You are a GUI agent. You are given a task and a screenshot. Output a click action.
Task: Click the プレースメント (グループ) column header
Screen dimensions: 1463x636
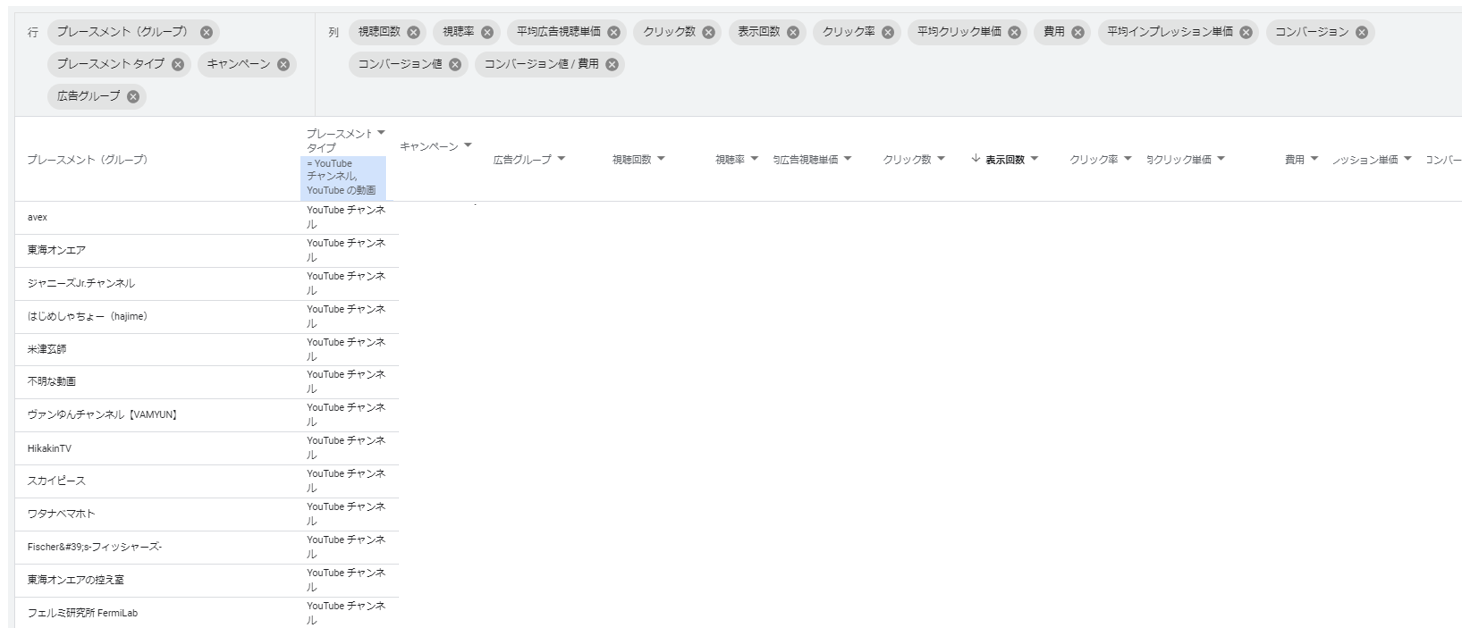pos(88,159)
